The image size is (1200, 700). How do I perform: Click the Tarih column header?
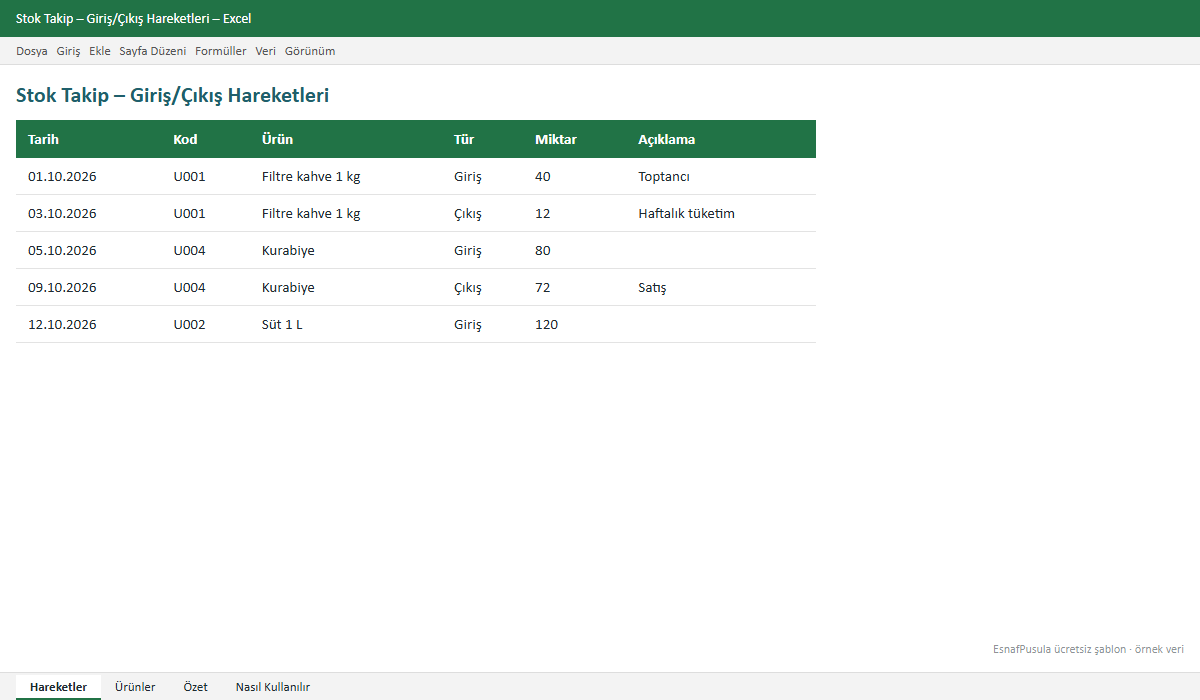tap(88, 139)
